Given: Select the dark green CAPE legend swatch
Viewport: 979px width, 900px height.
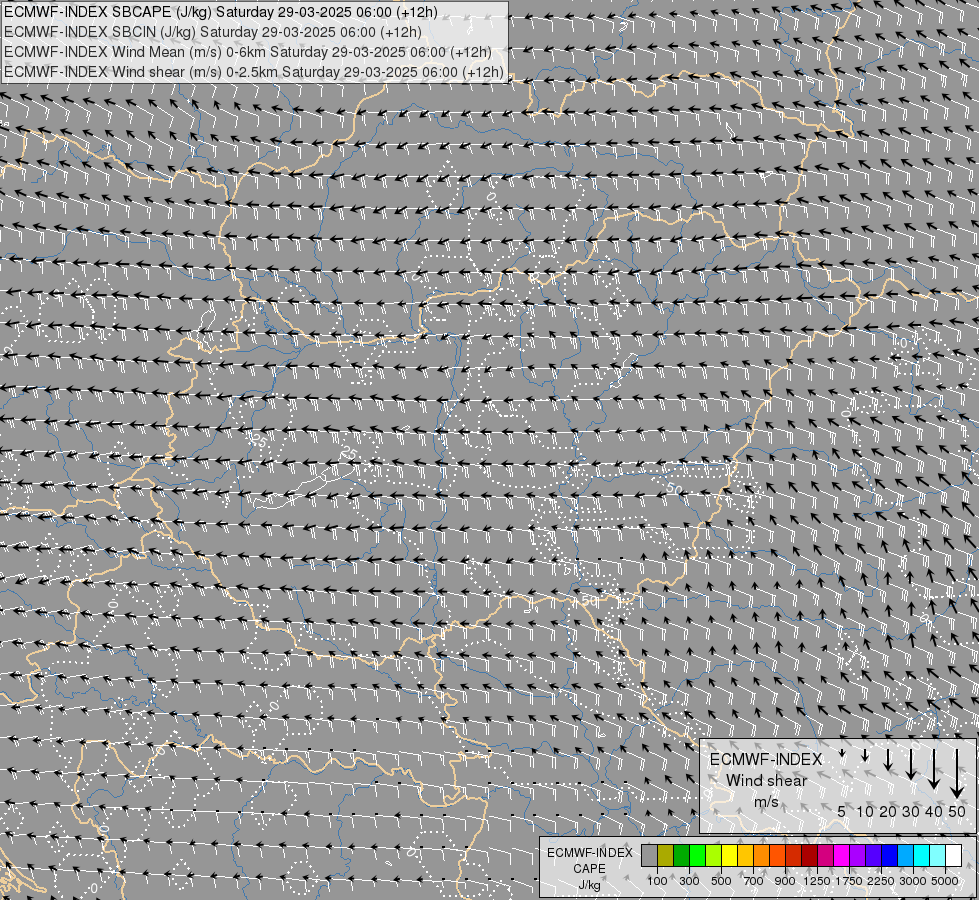Looking at the screenshot, I should pyautogui.click(x=682, y=856).
